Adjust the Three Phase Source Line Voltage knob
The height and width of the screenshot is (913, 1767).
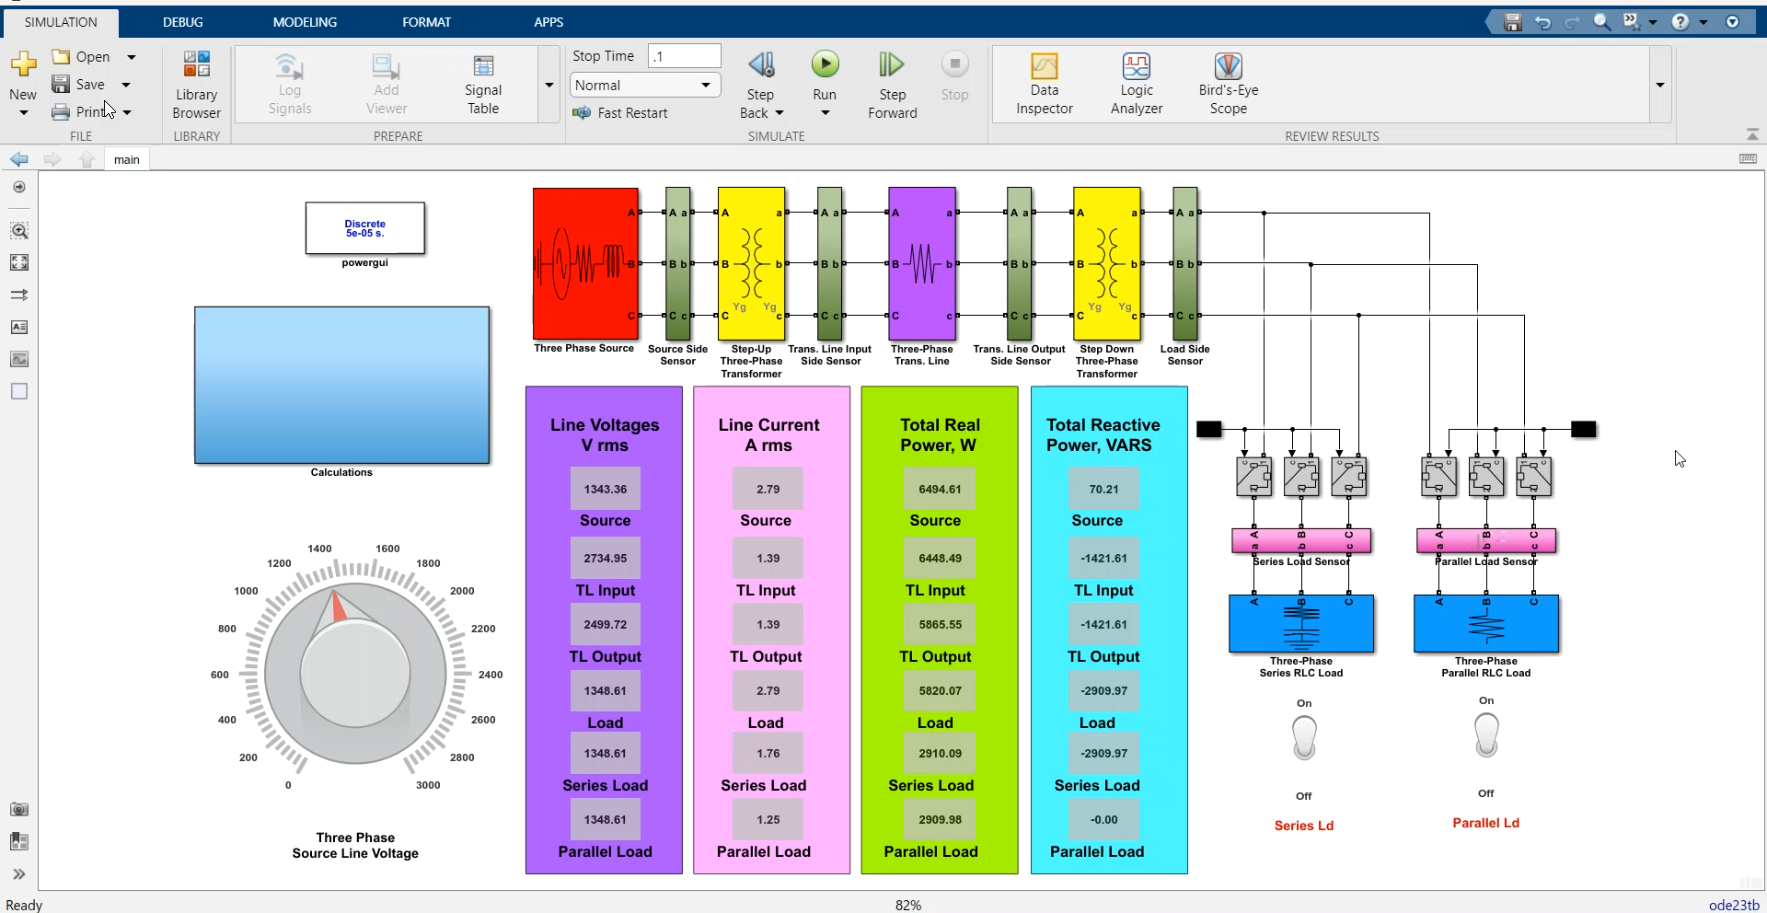pyautogui.click(x=355, y=672)
